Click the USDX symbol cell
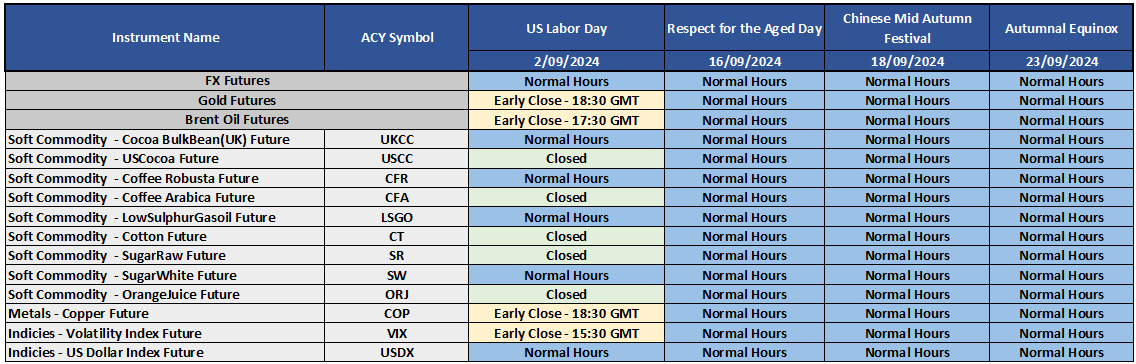1136x364 pixels. 397,352
